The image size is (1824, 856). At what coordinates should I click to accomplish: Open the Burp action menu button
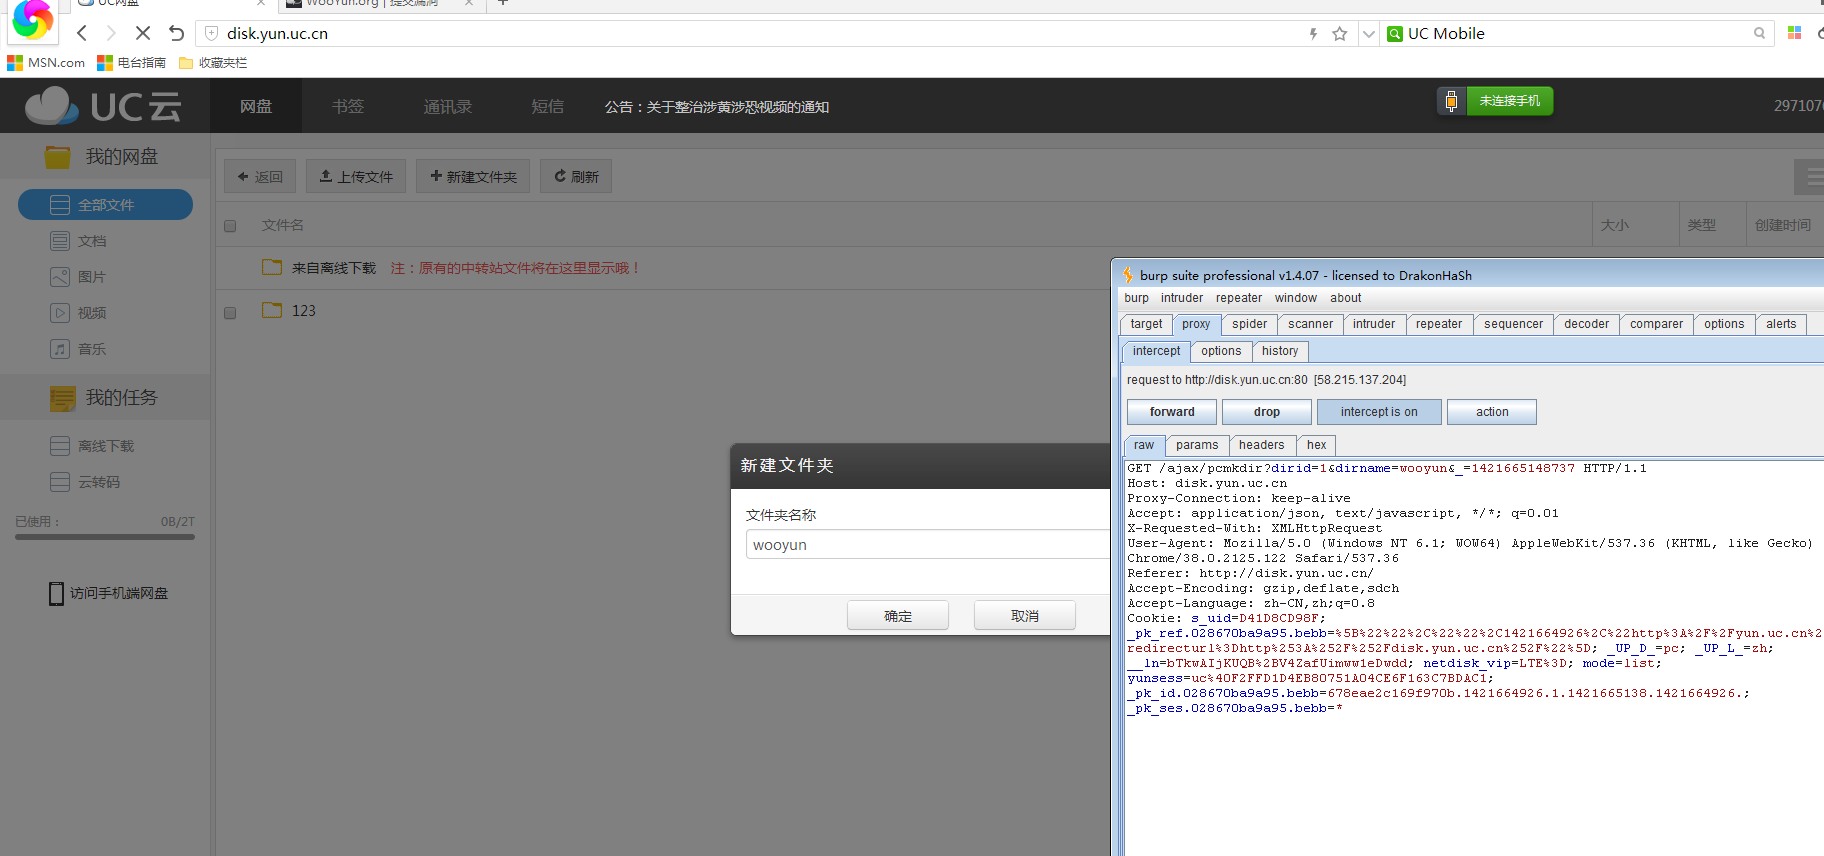[1492, 412]
